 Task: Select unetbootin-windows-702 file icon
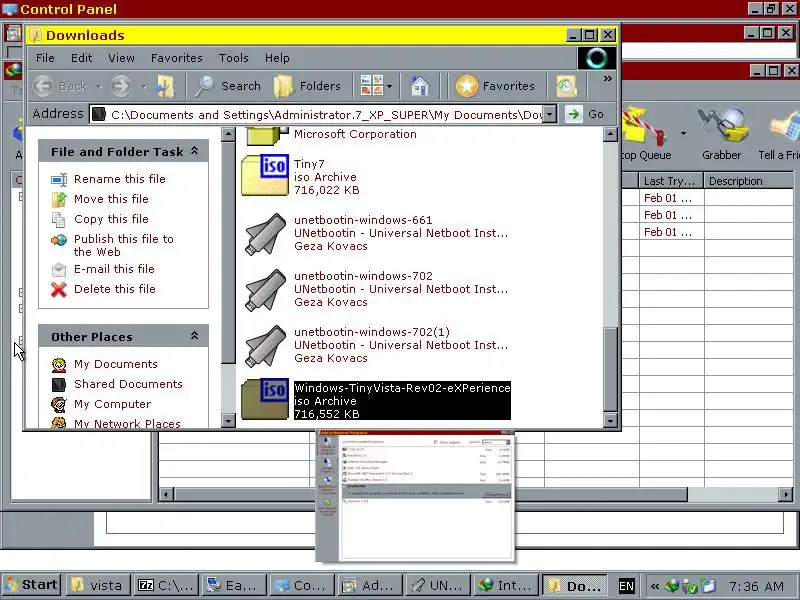click(x=265, y=289)
